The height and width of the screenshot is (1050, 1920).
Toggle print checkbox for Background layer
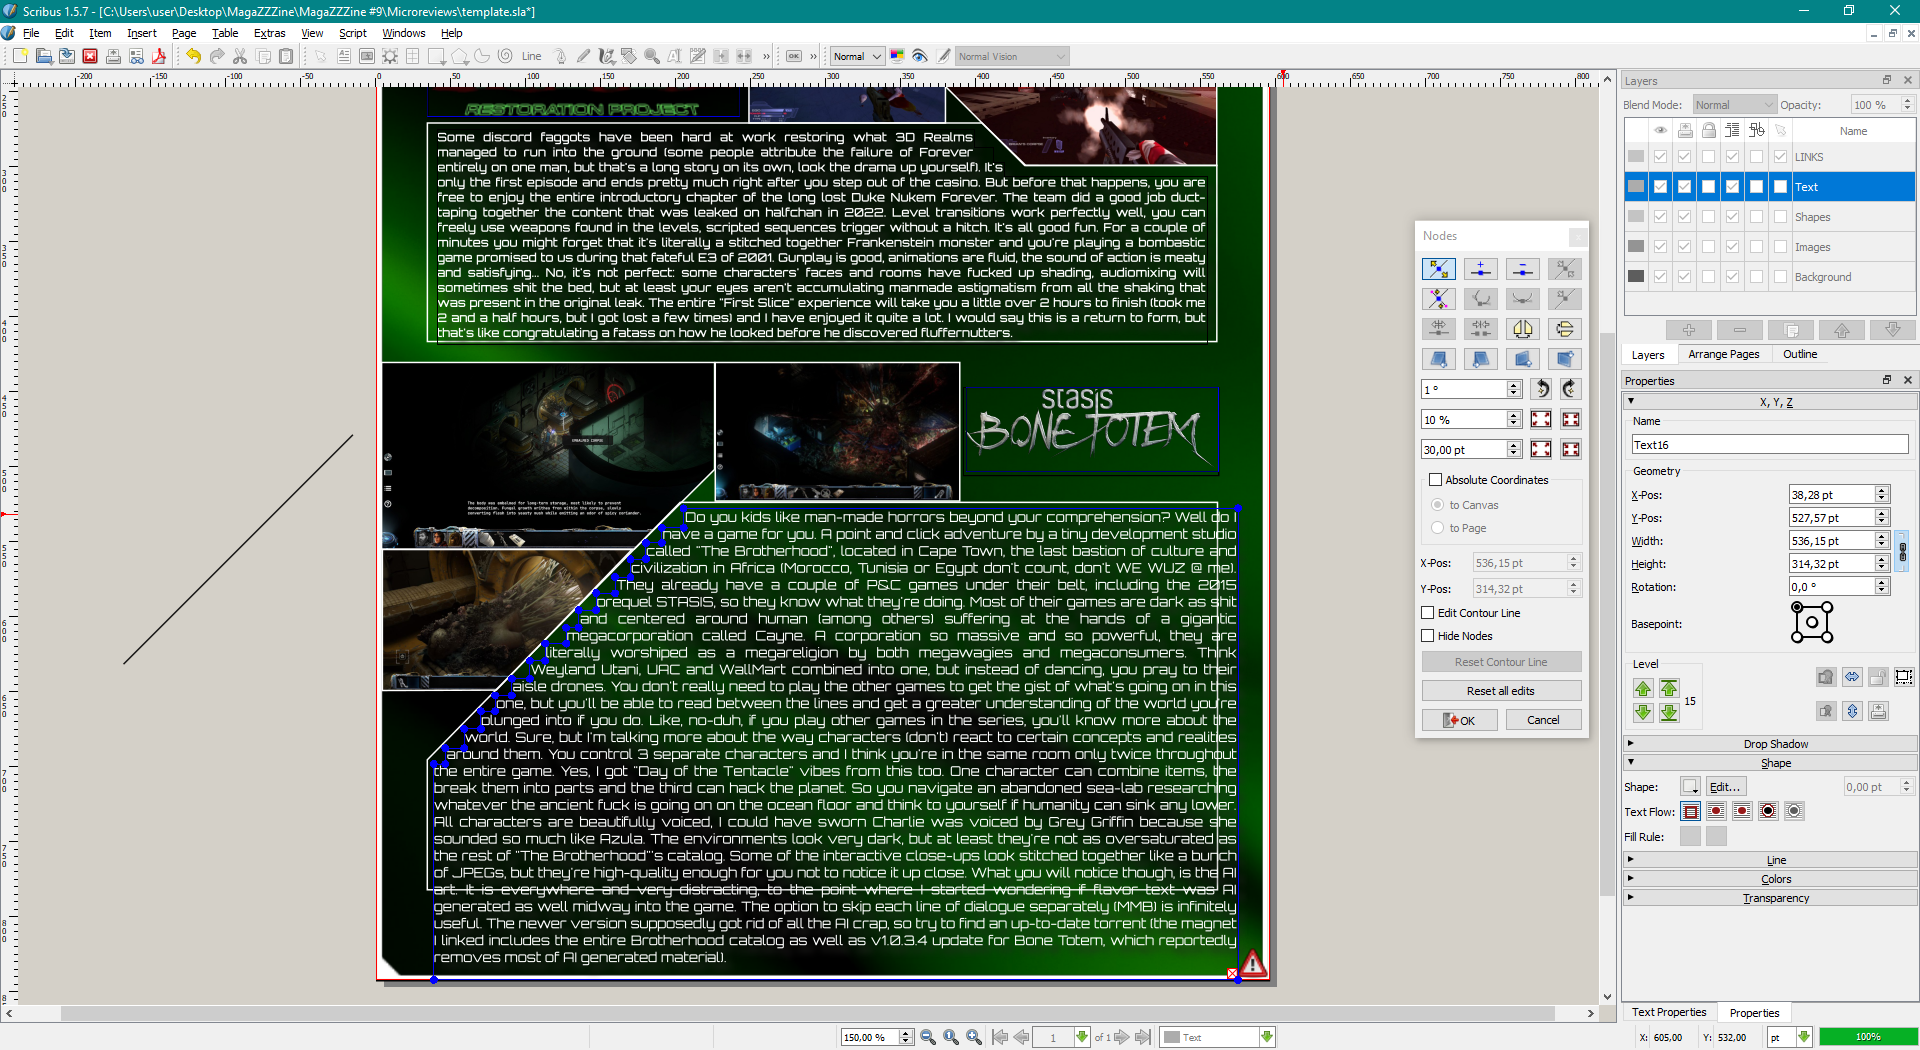[x=1685, y=277]
